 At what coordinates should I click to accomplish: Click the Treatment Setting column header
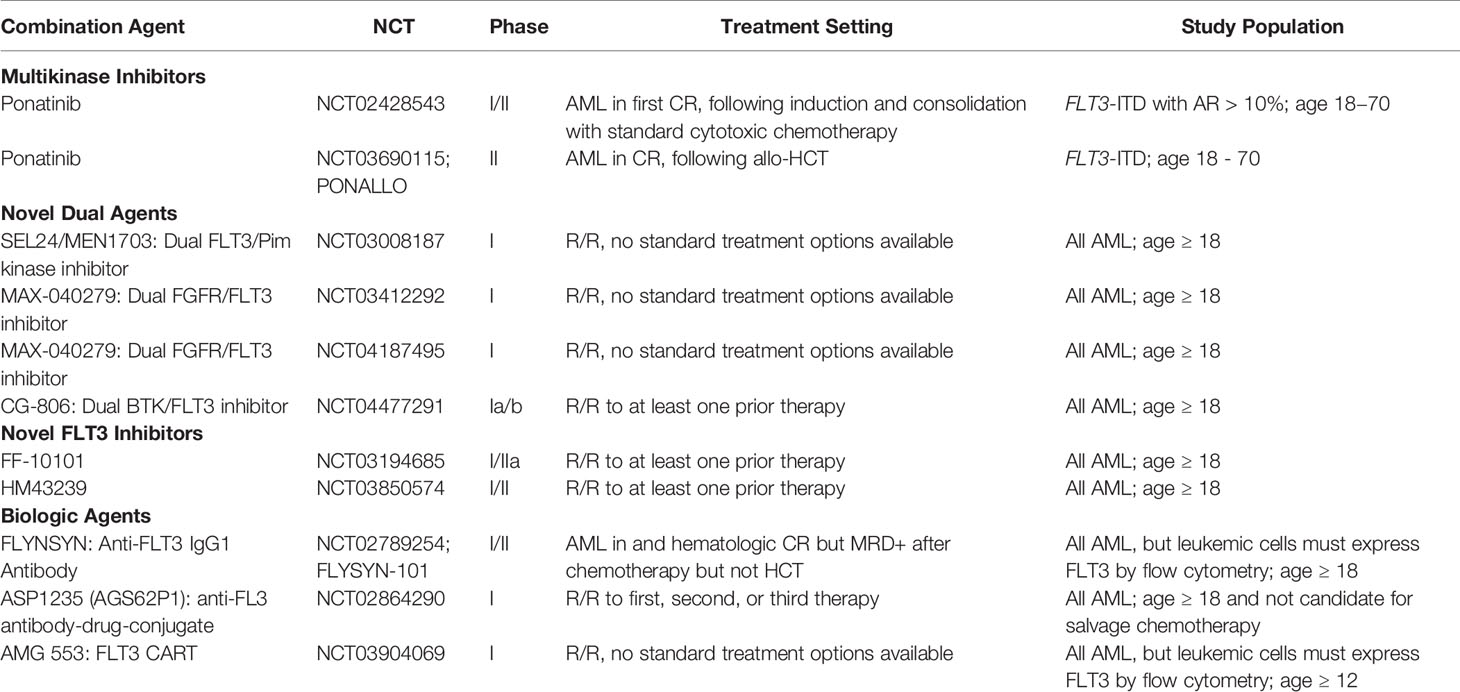point(807,27)
